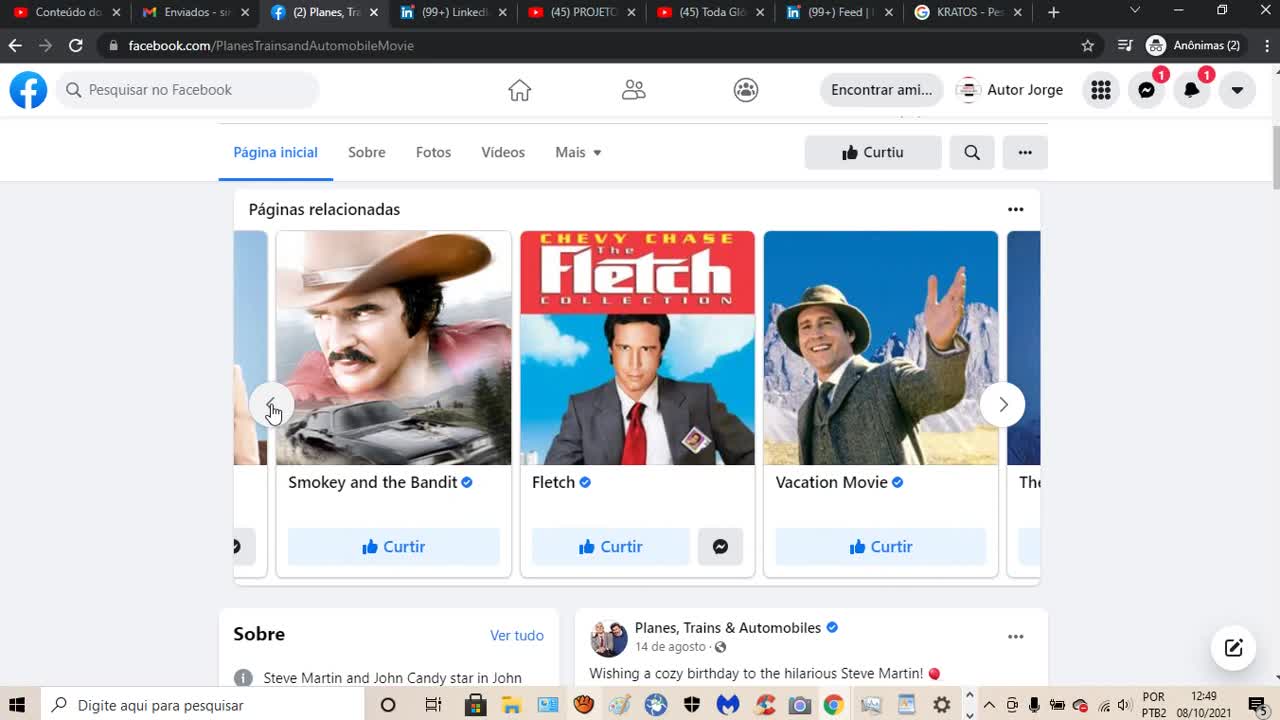Open the Facebook menu grid icon
Screen dimensions: 1280x720
pos(1101,90)
